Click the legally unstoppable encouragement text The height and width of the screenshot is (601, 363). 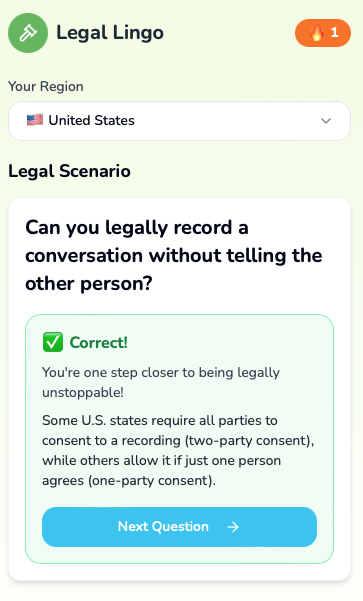[x=161, y=383]
